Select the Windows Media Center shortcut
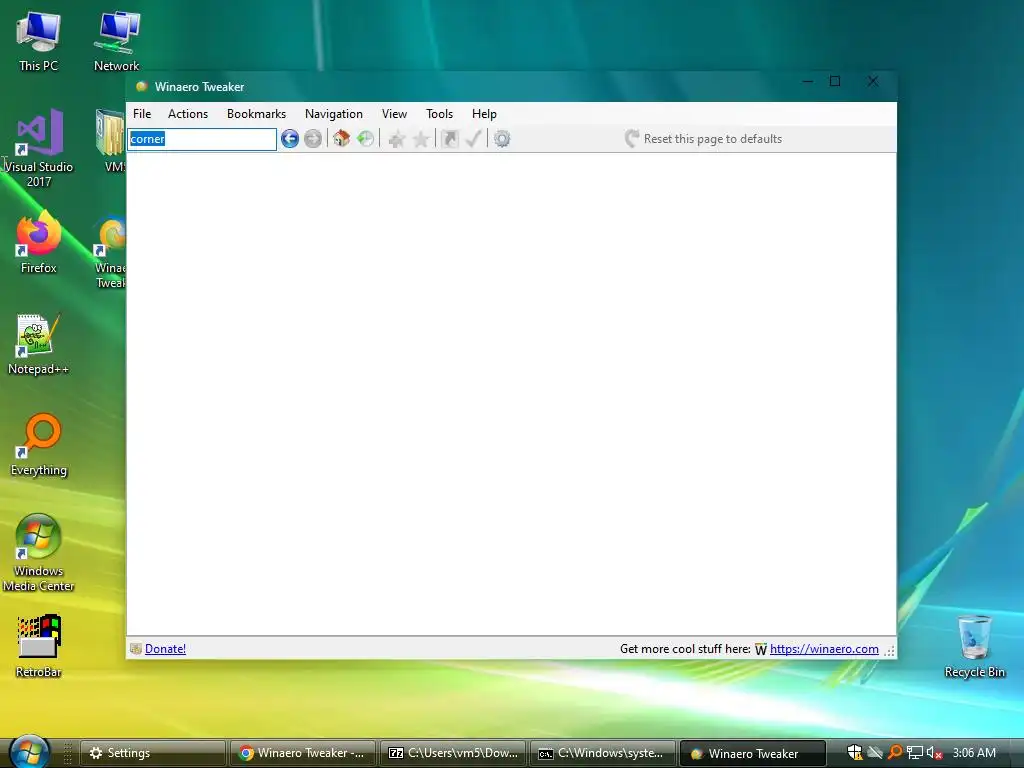This screenshot has width=1024, height=768. (39, 553)
